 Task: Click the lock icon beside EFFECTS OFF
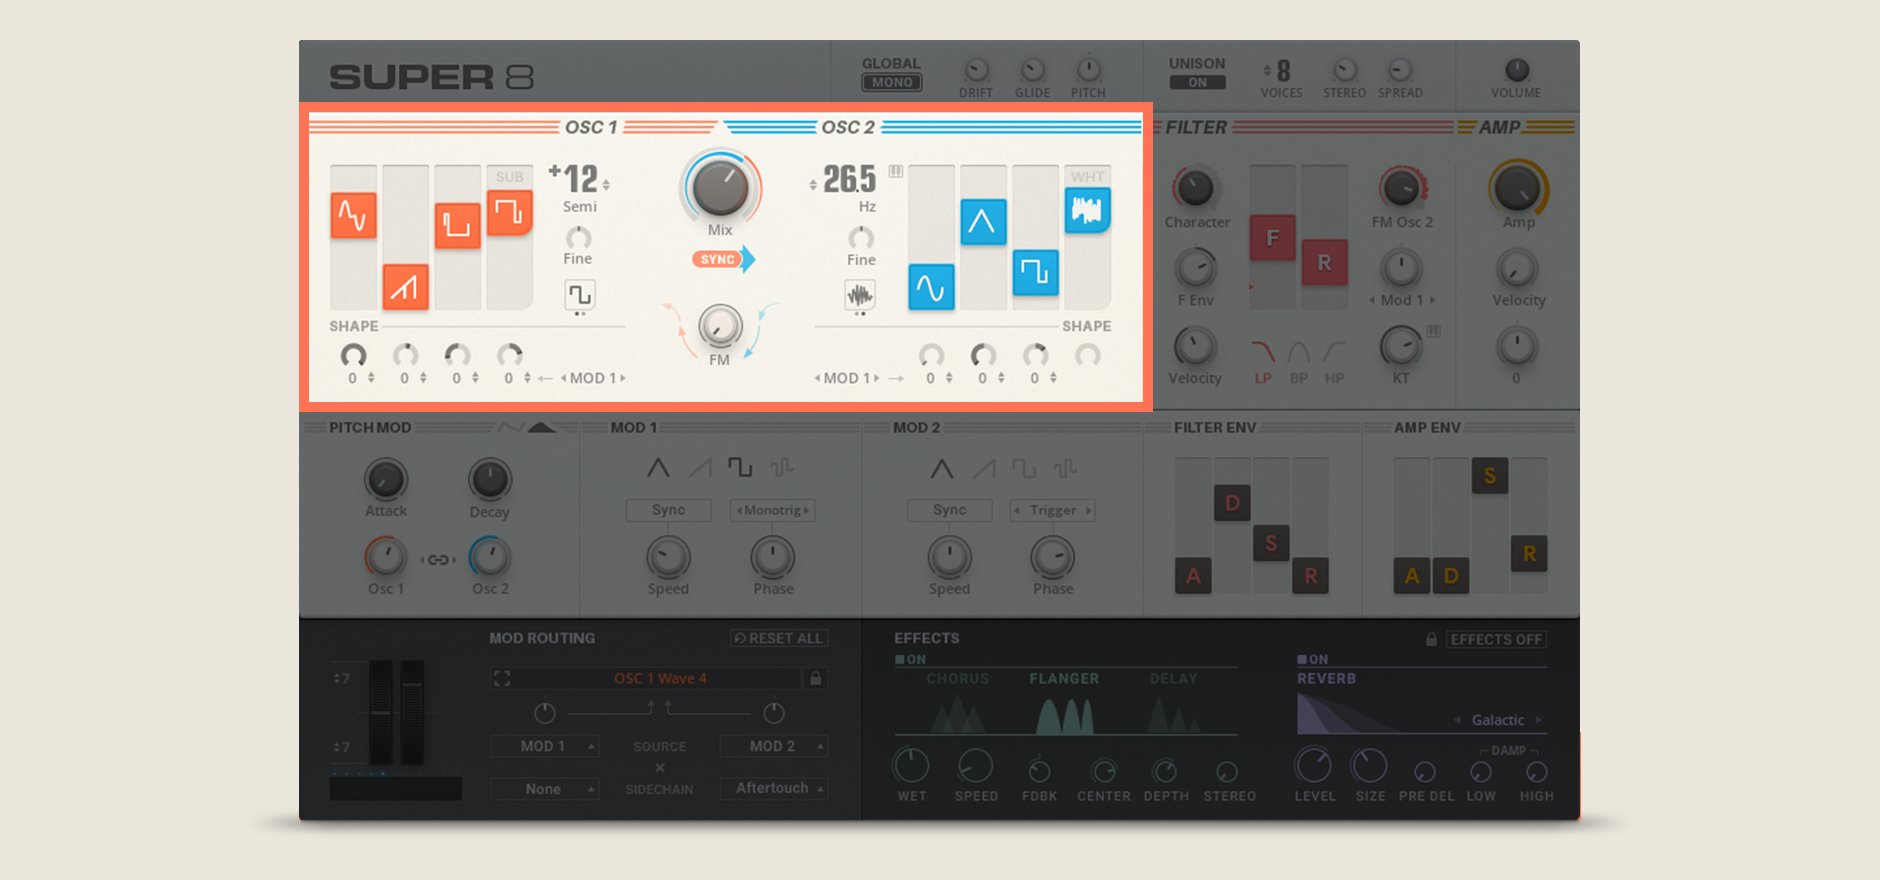click(x=1431, y=639)
